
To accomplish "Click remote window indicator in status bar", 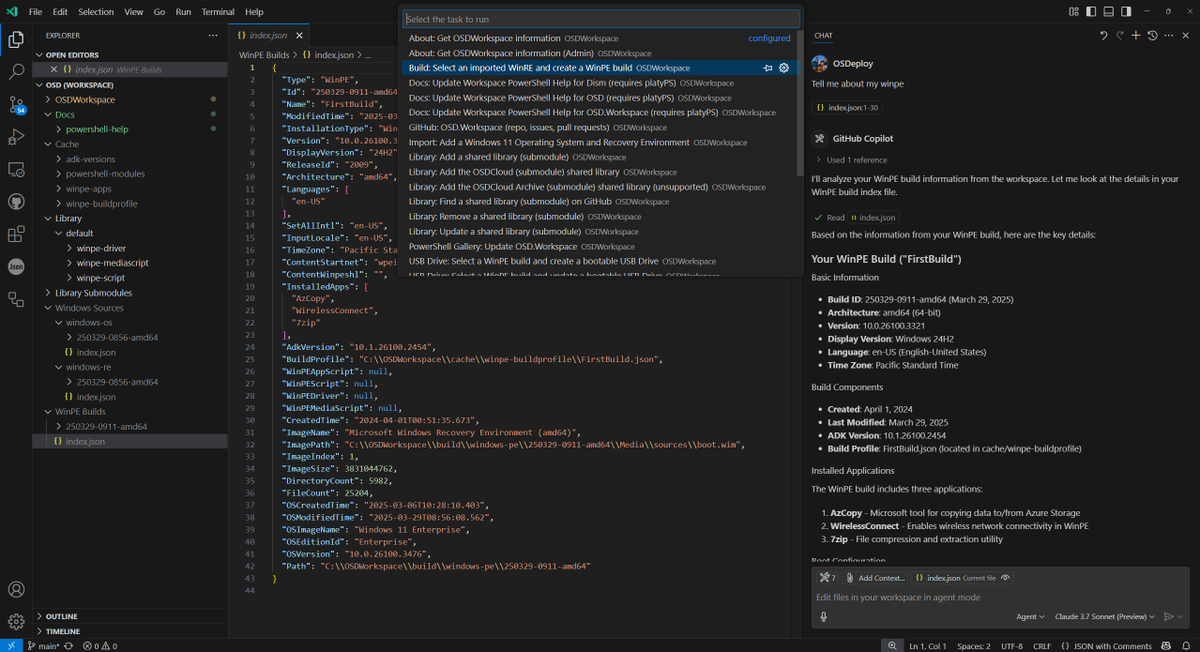I will click(10, 646).
